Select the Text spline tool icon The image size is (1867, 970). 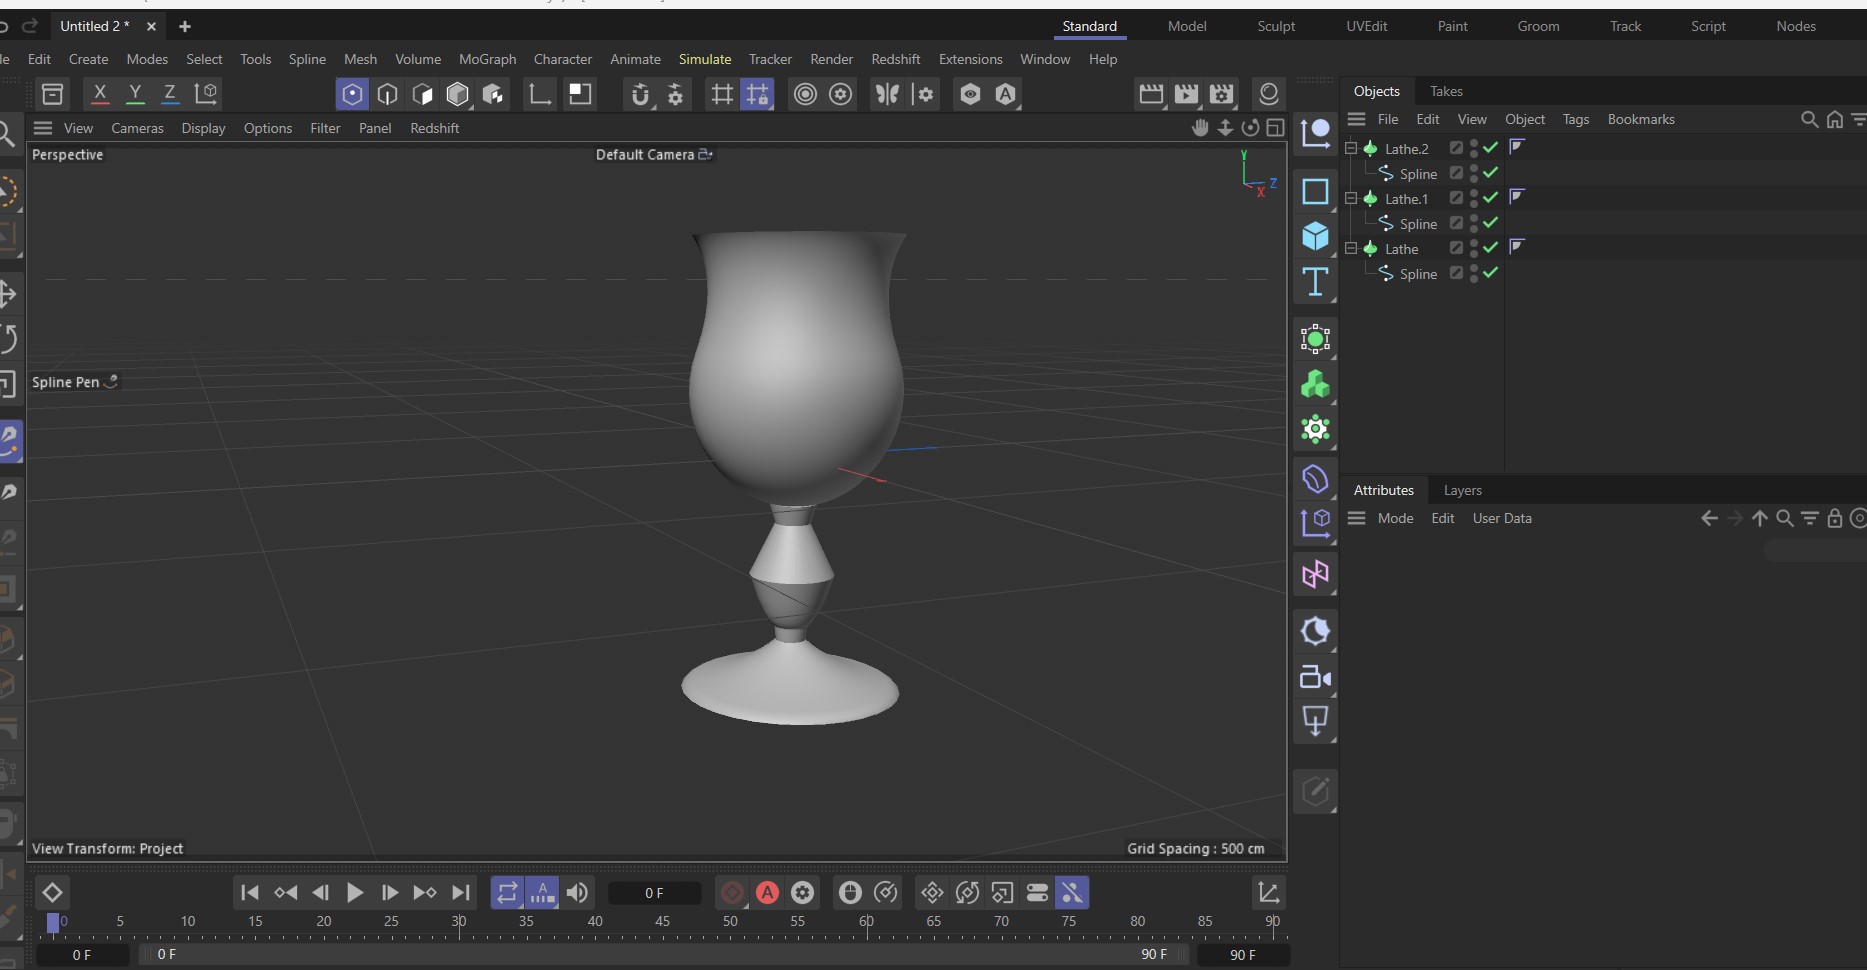(x=1315, y=283)
